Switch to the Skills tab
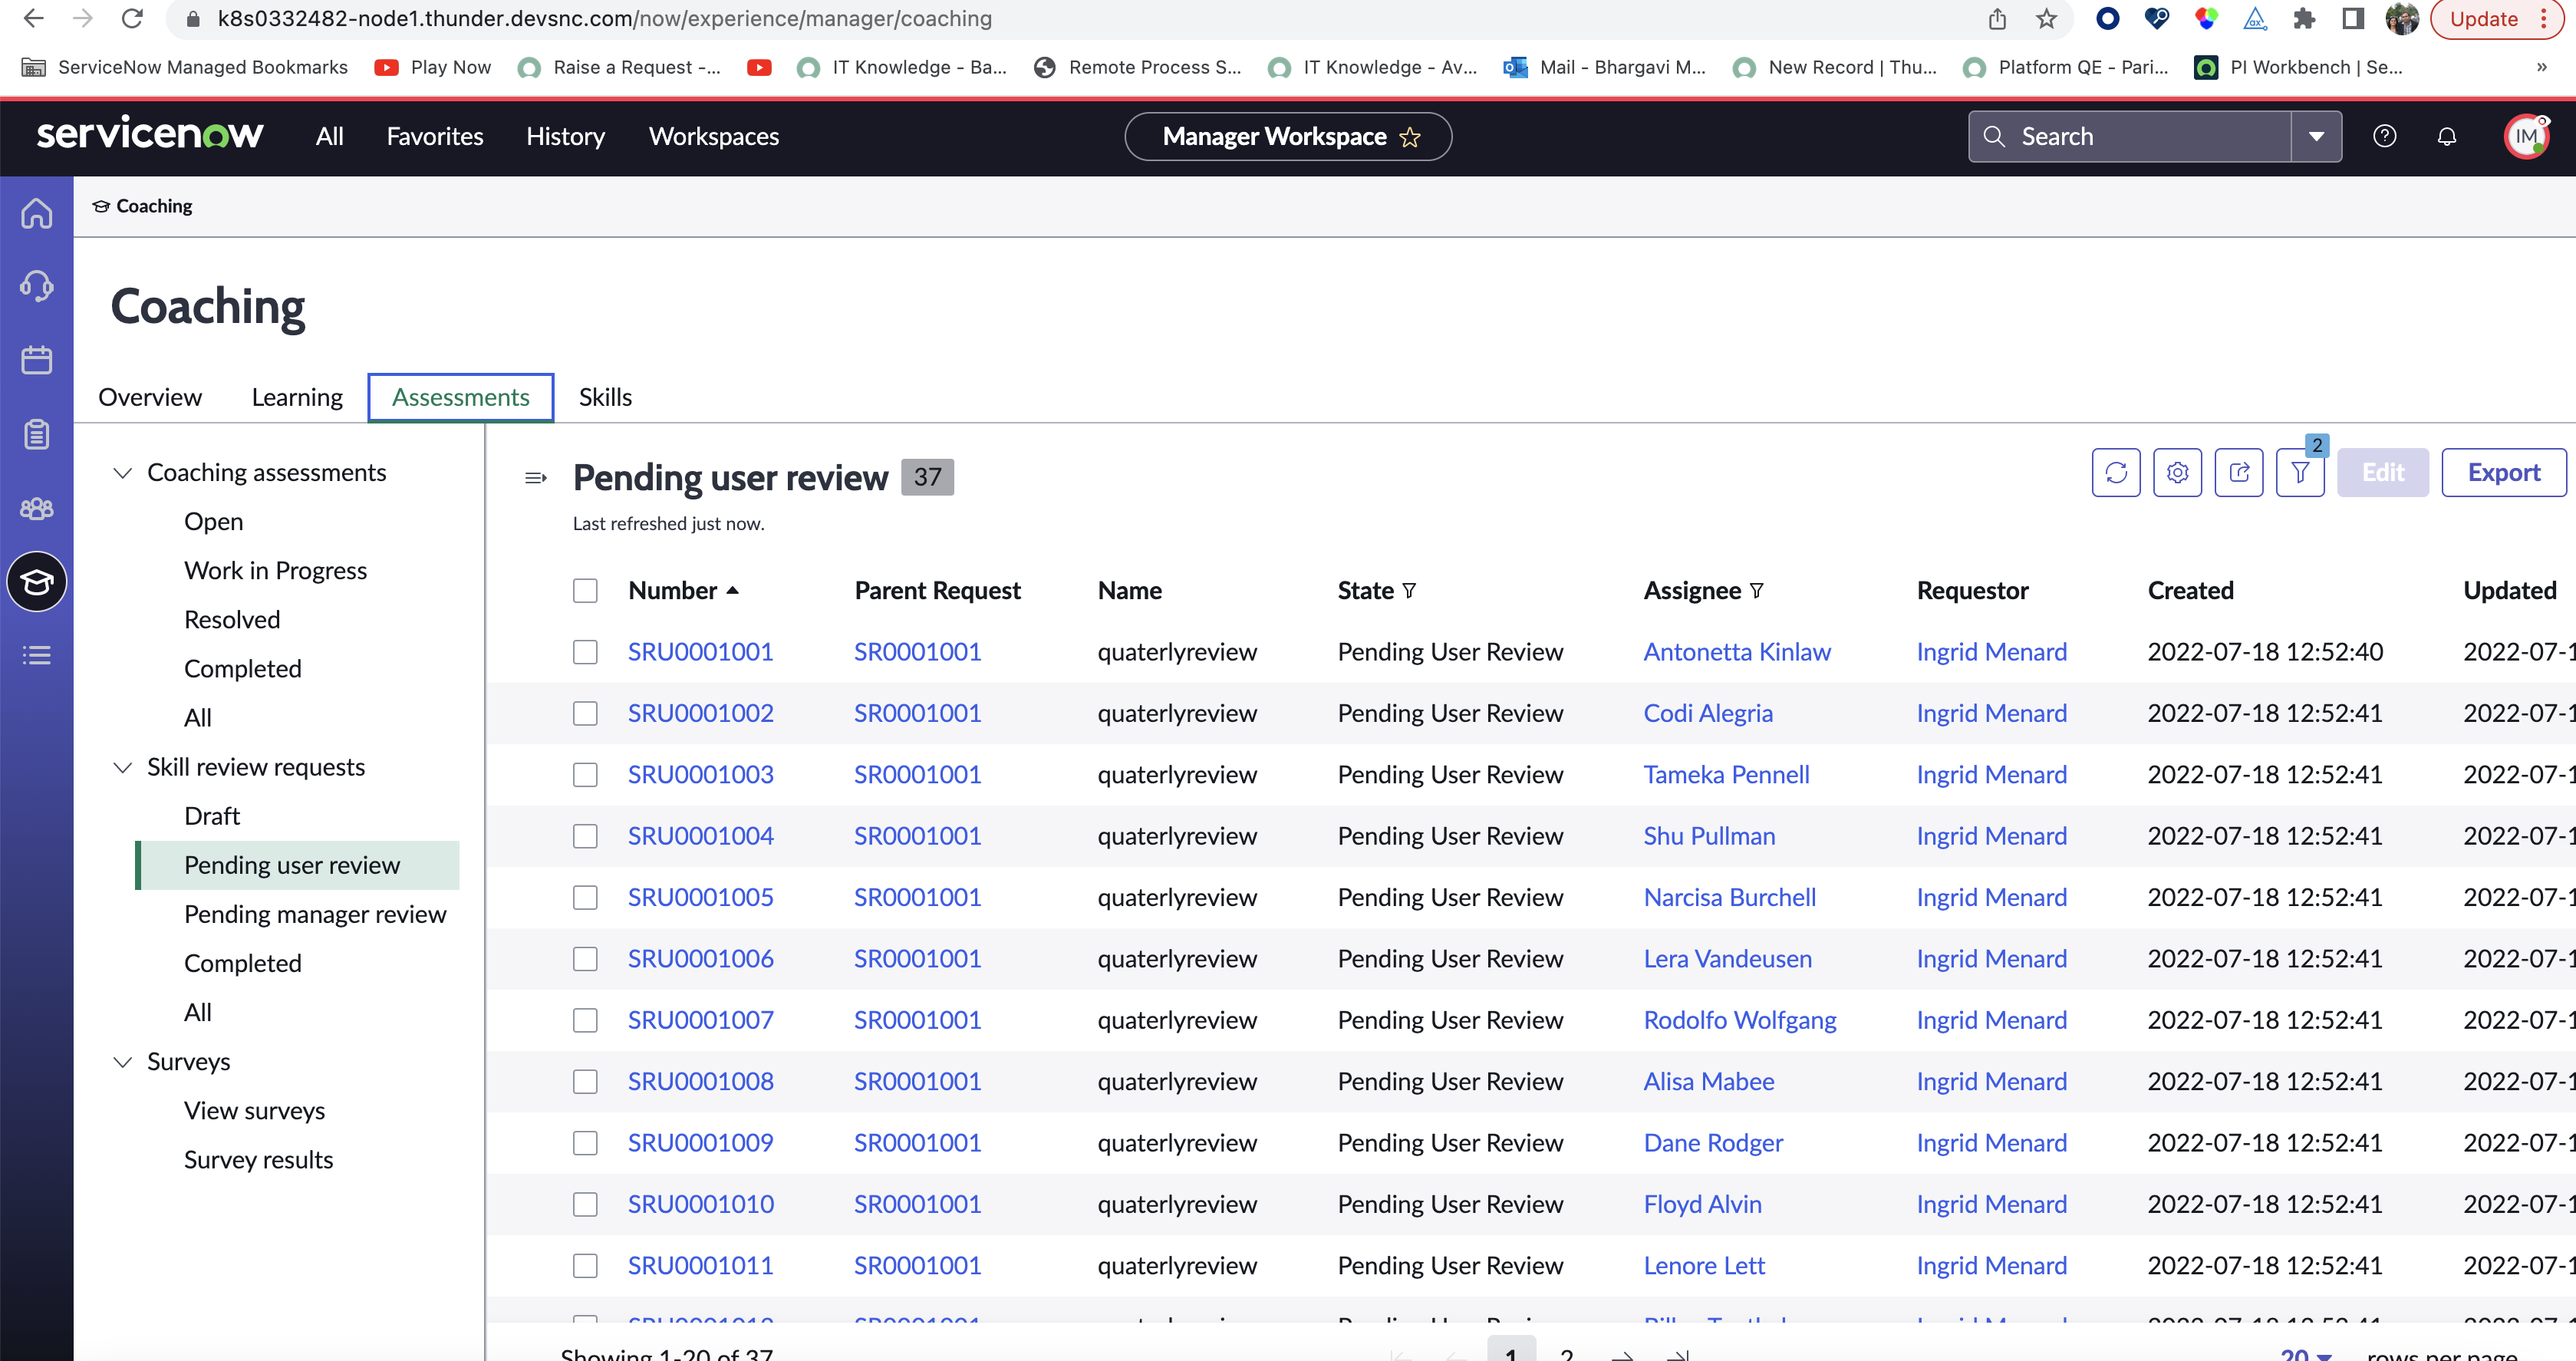The height and width of the screenshot is (1361, 2576). pyautogui.click(x=605, y=396)
